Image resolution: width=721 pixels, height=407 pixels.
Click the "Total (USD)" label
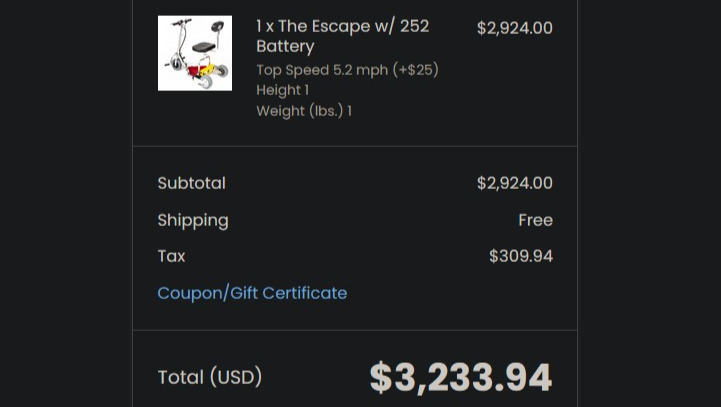click(209, 377)
